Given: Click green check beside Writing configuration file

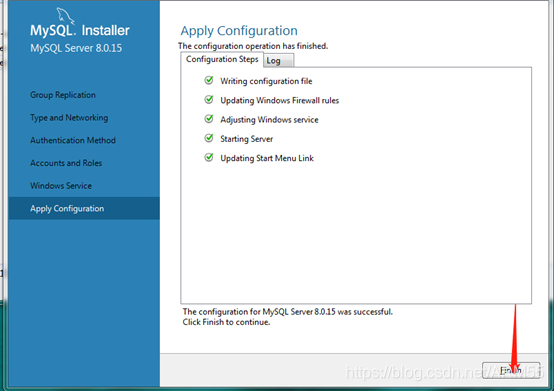Looking at the screenshot, I should coord(209,81).
